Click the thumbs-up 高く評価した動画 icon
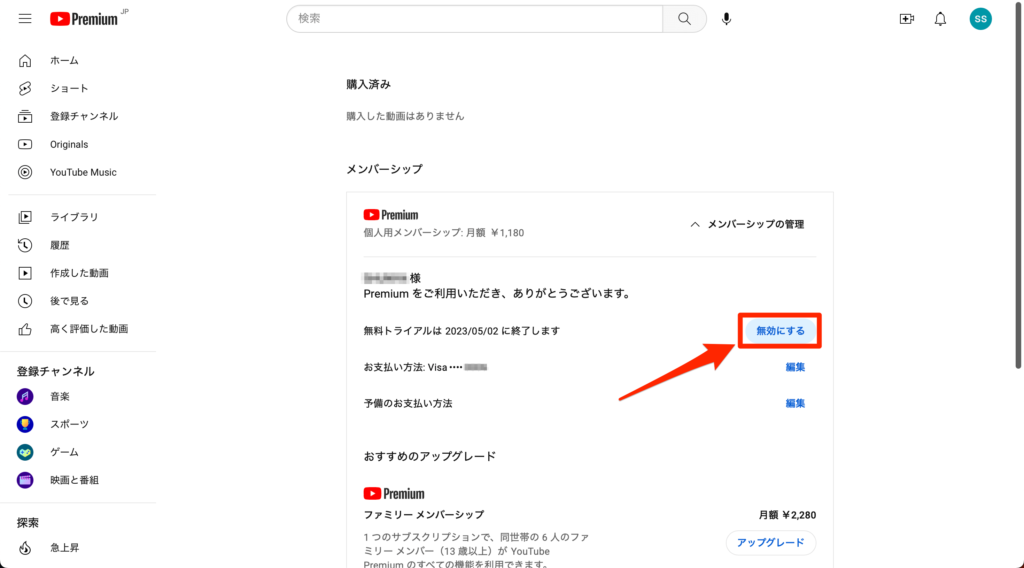This screenshot has width=1024, height=568. [25, 329]
